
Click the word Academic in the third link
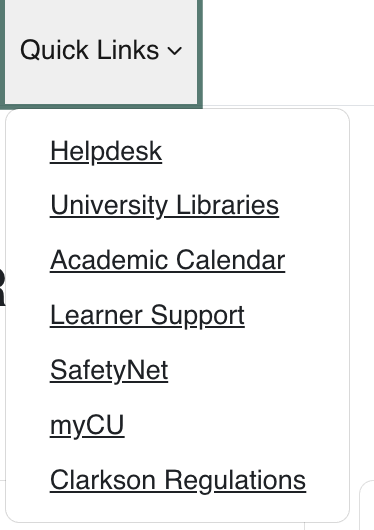(109, 260)
